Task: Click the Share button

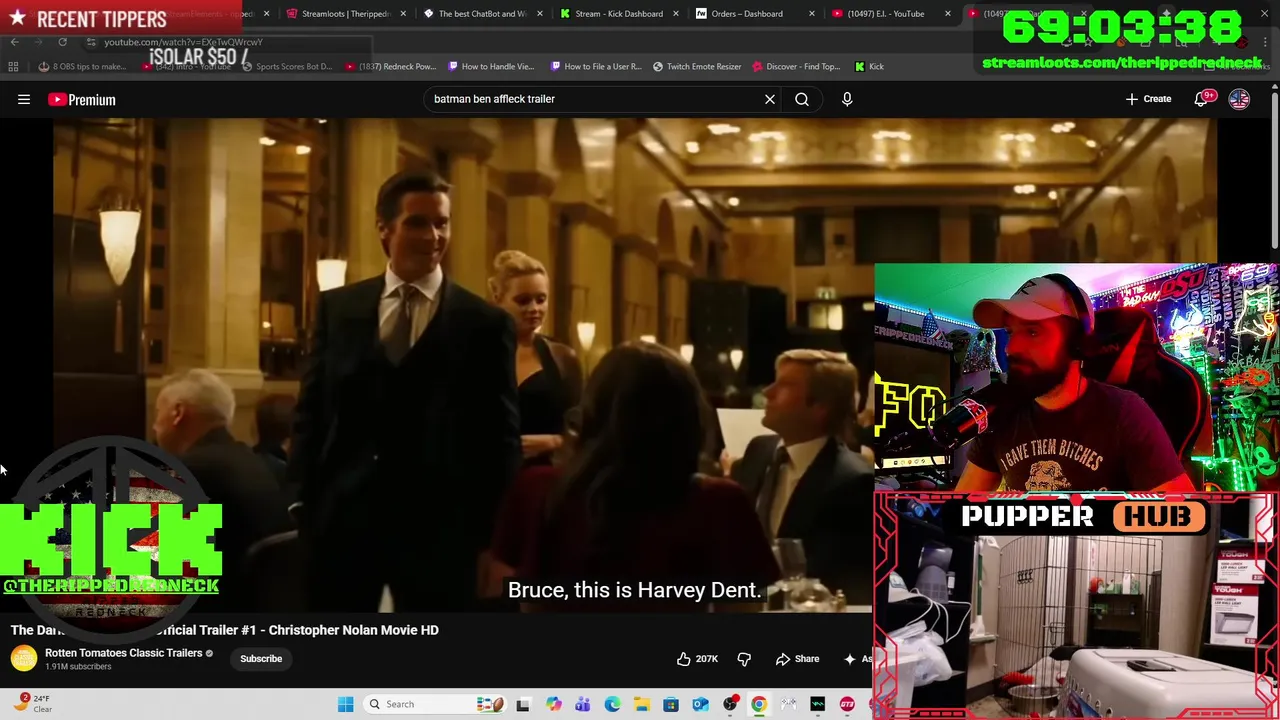Action: [x=797, y=659]
